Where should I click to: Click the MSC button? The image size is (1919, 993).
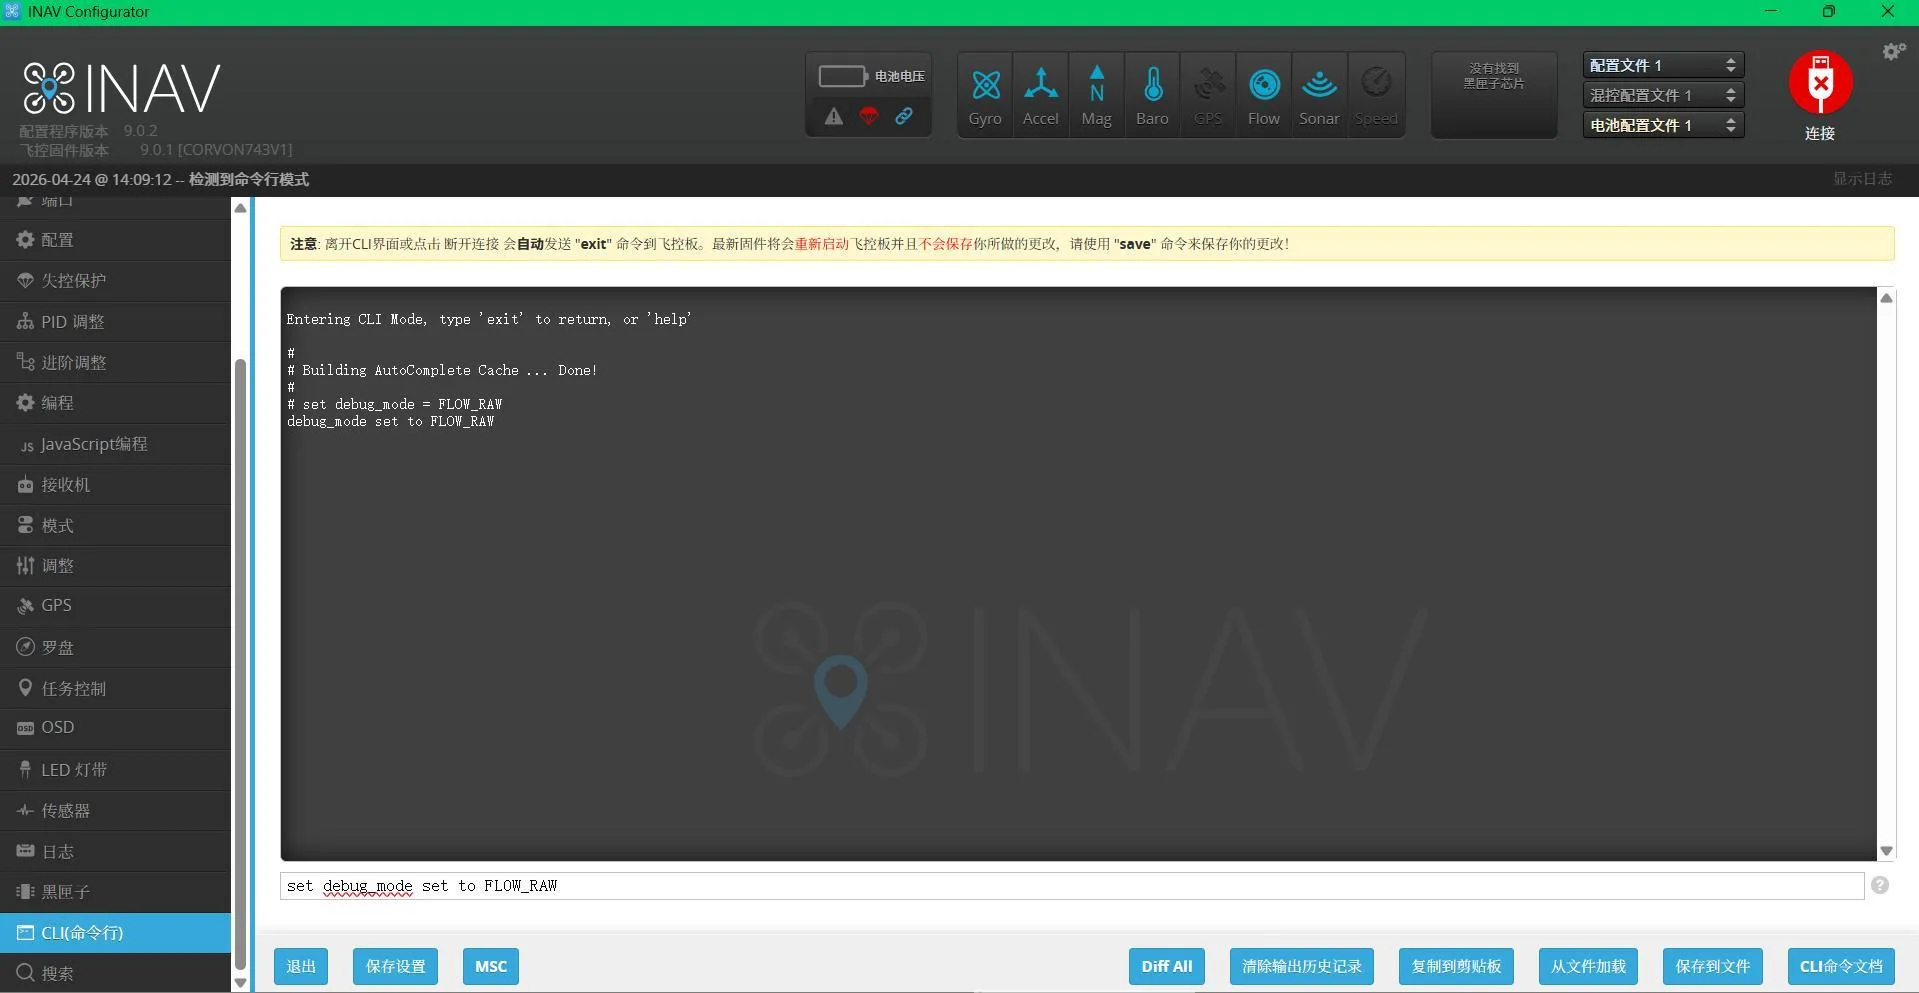491,966
